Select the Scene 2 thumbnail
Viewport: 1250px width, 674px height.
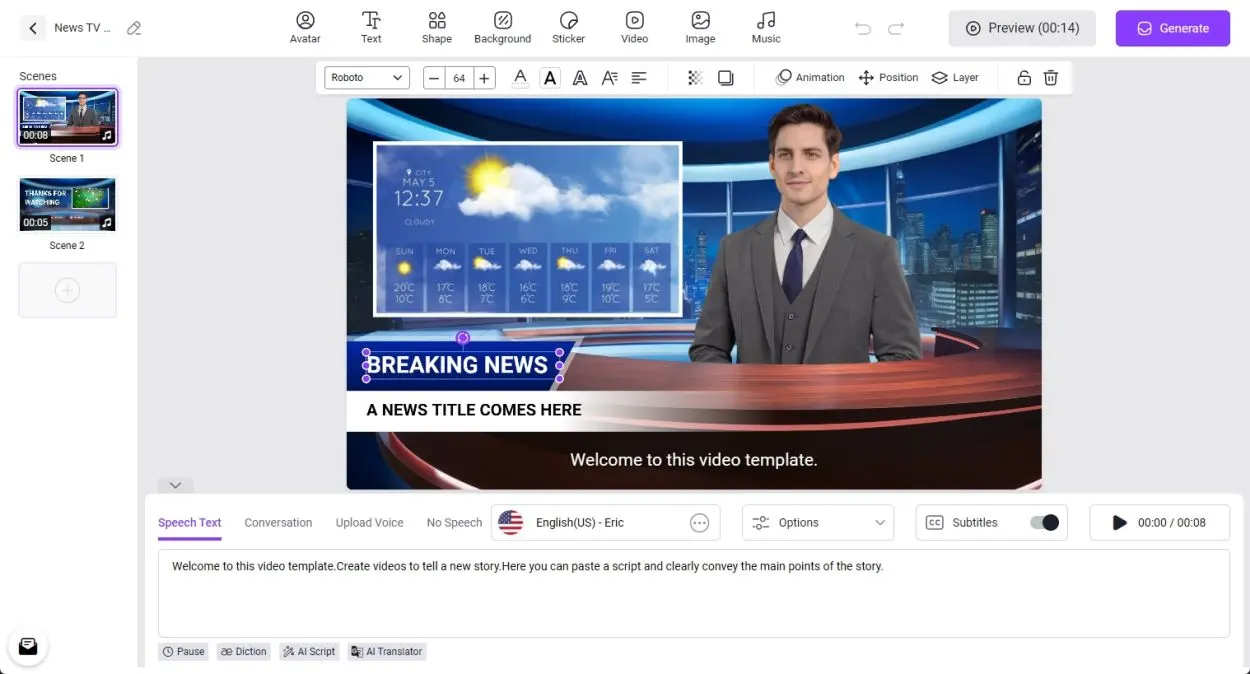tap(67, 203)
